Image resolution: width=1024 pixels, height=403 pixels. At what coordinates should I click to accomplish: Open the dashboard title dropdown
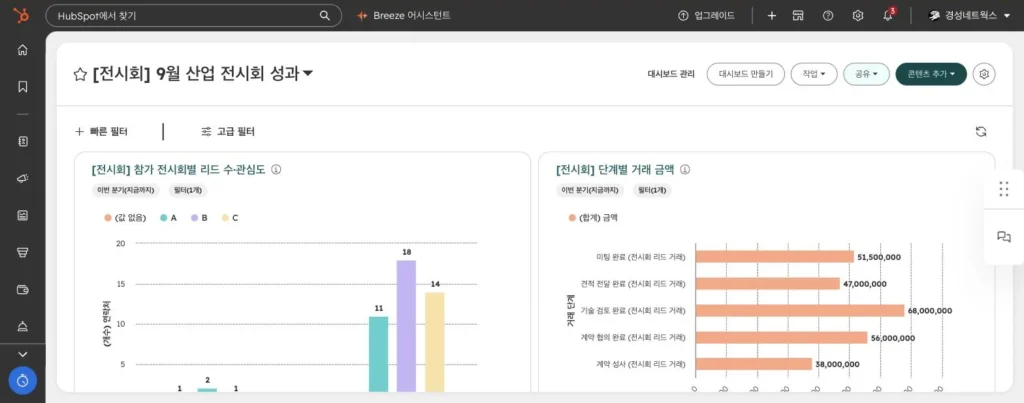pos(308,74)
